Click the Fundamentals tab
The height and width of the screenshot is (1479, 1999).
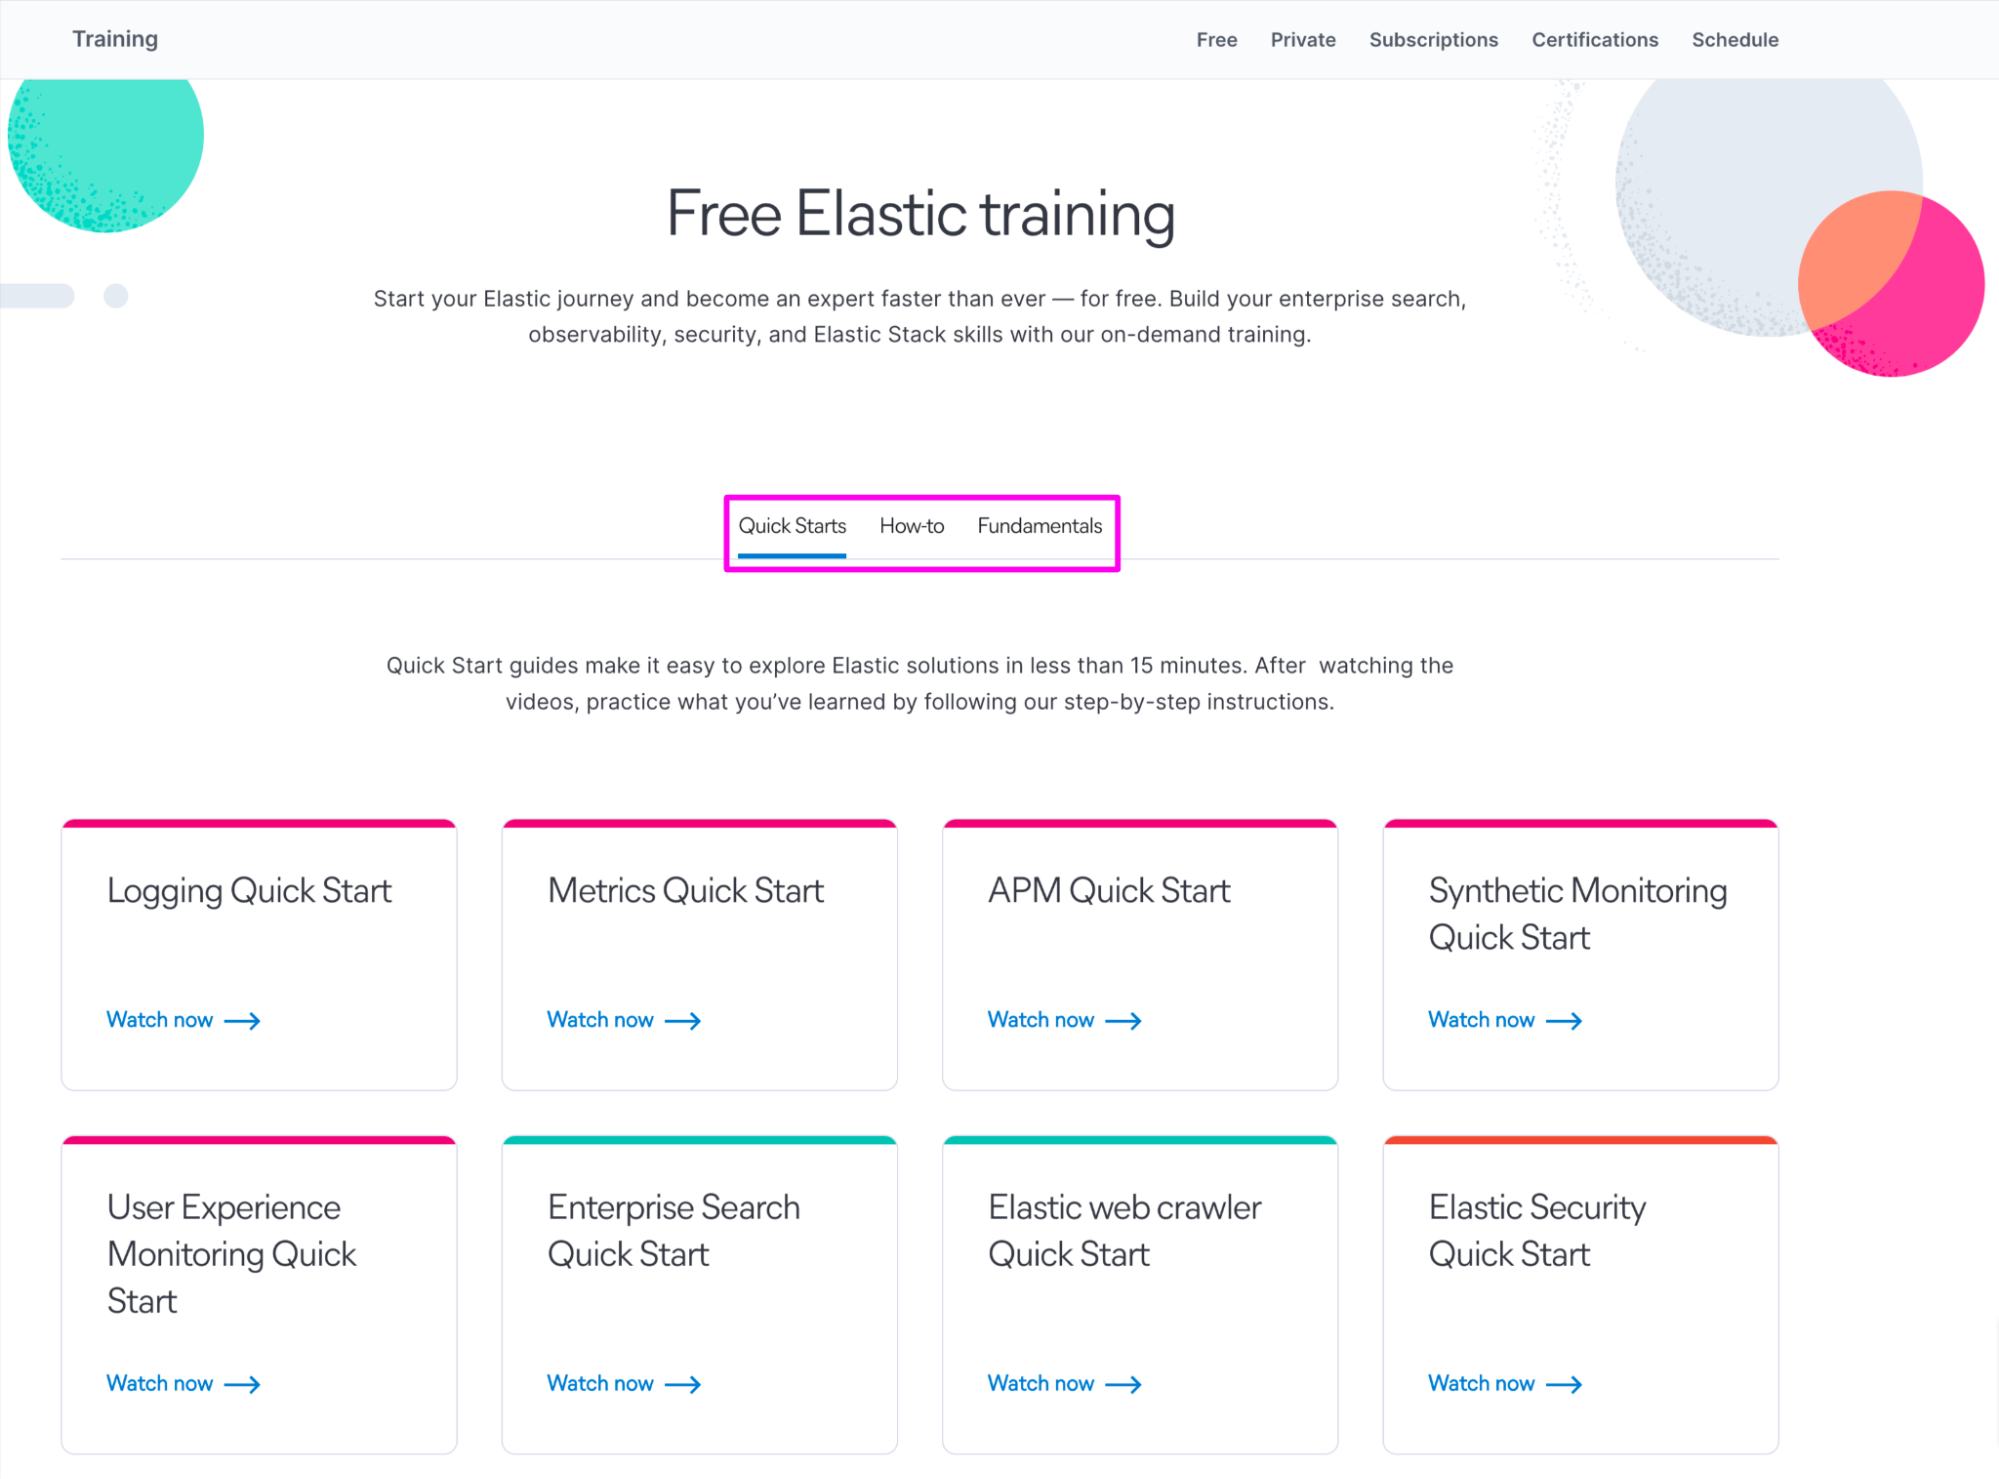click(x=1041, y=525)
